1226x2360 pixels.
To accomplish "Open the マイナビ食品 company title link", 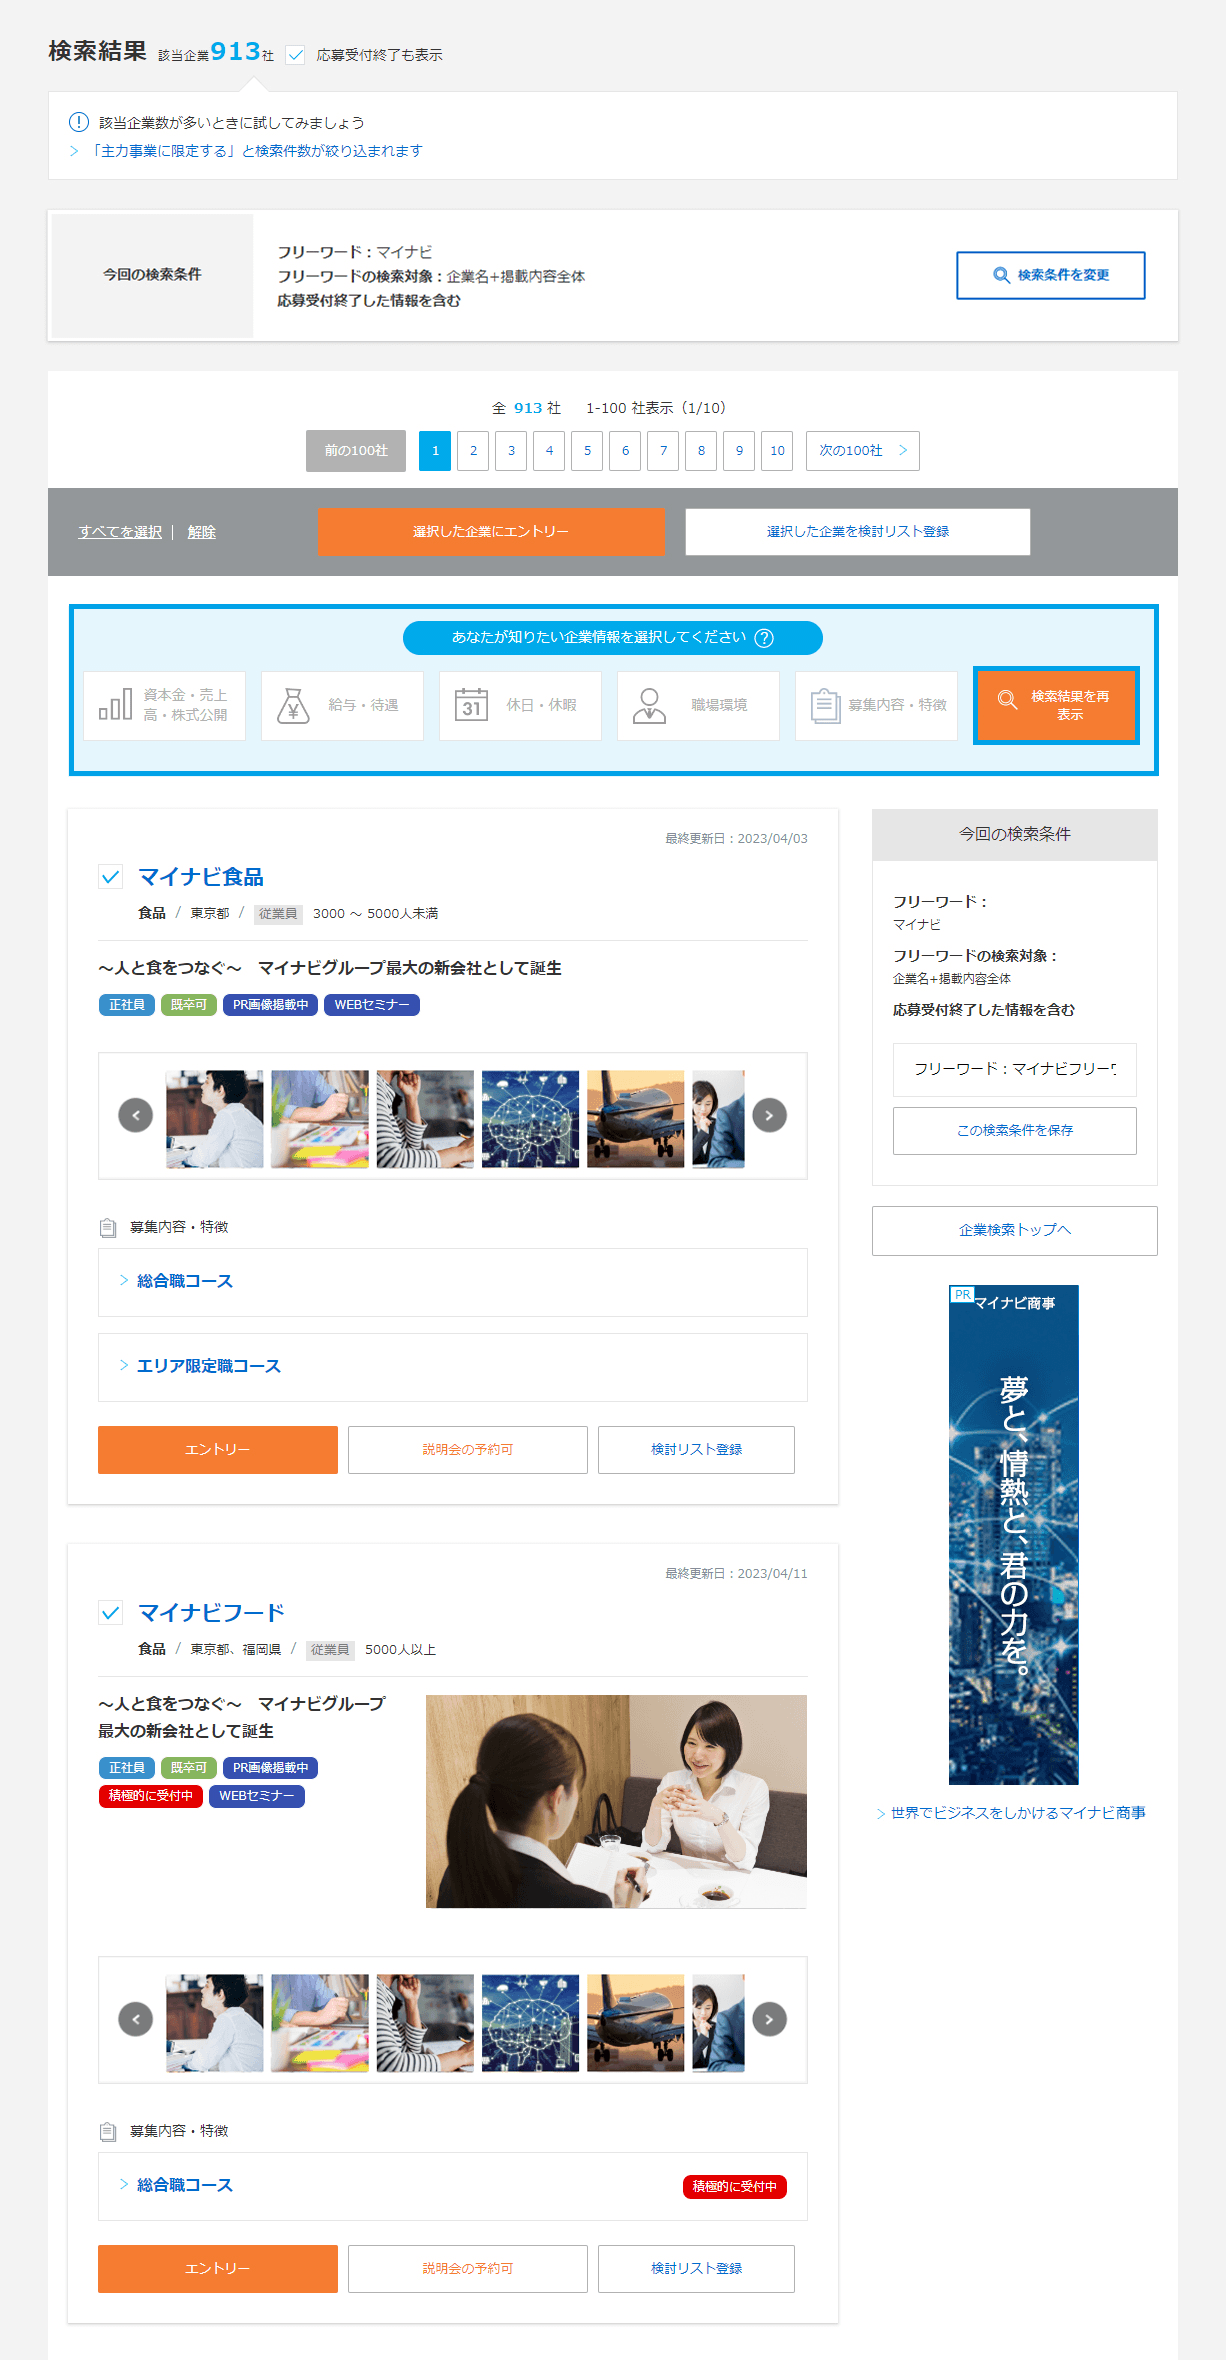I will point(201,877).
